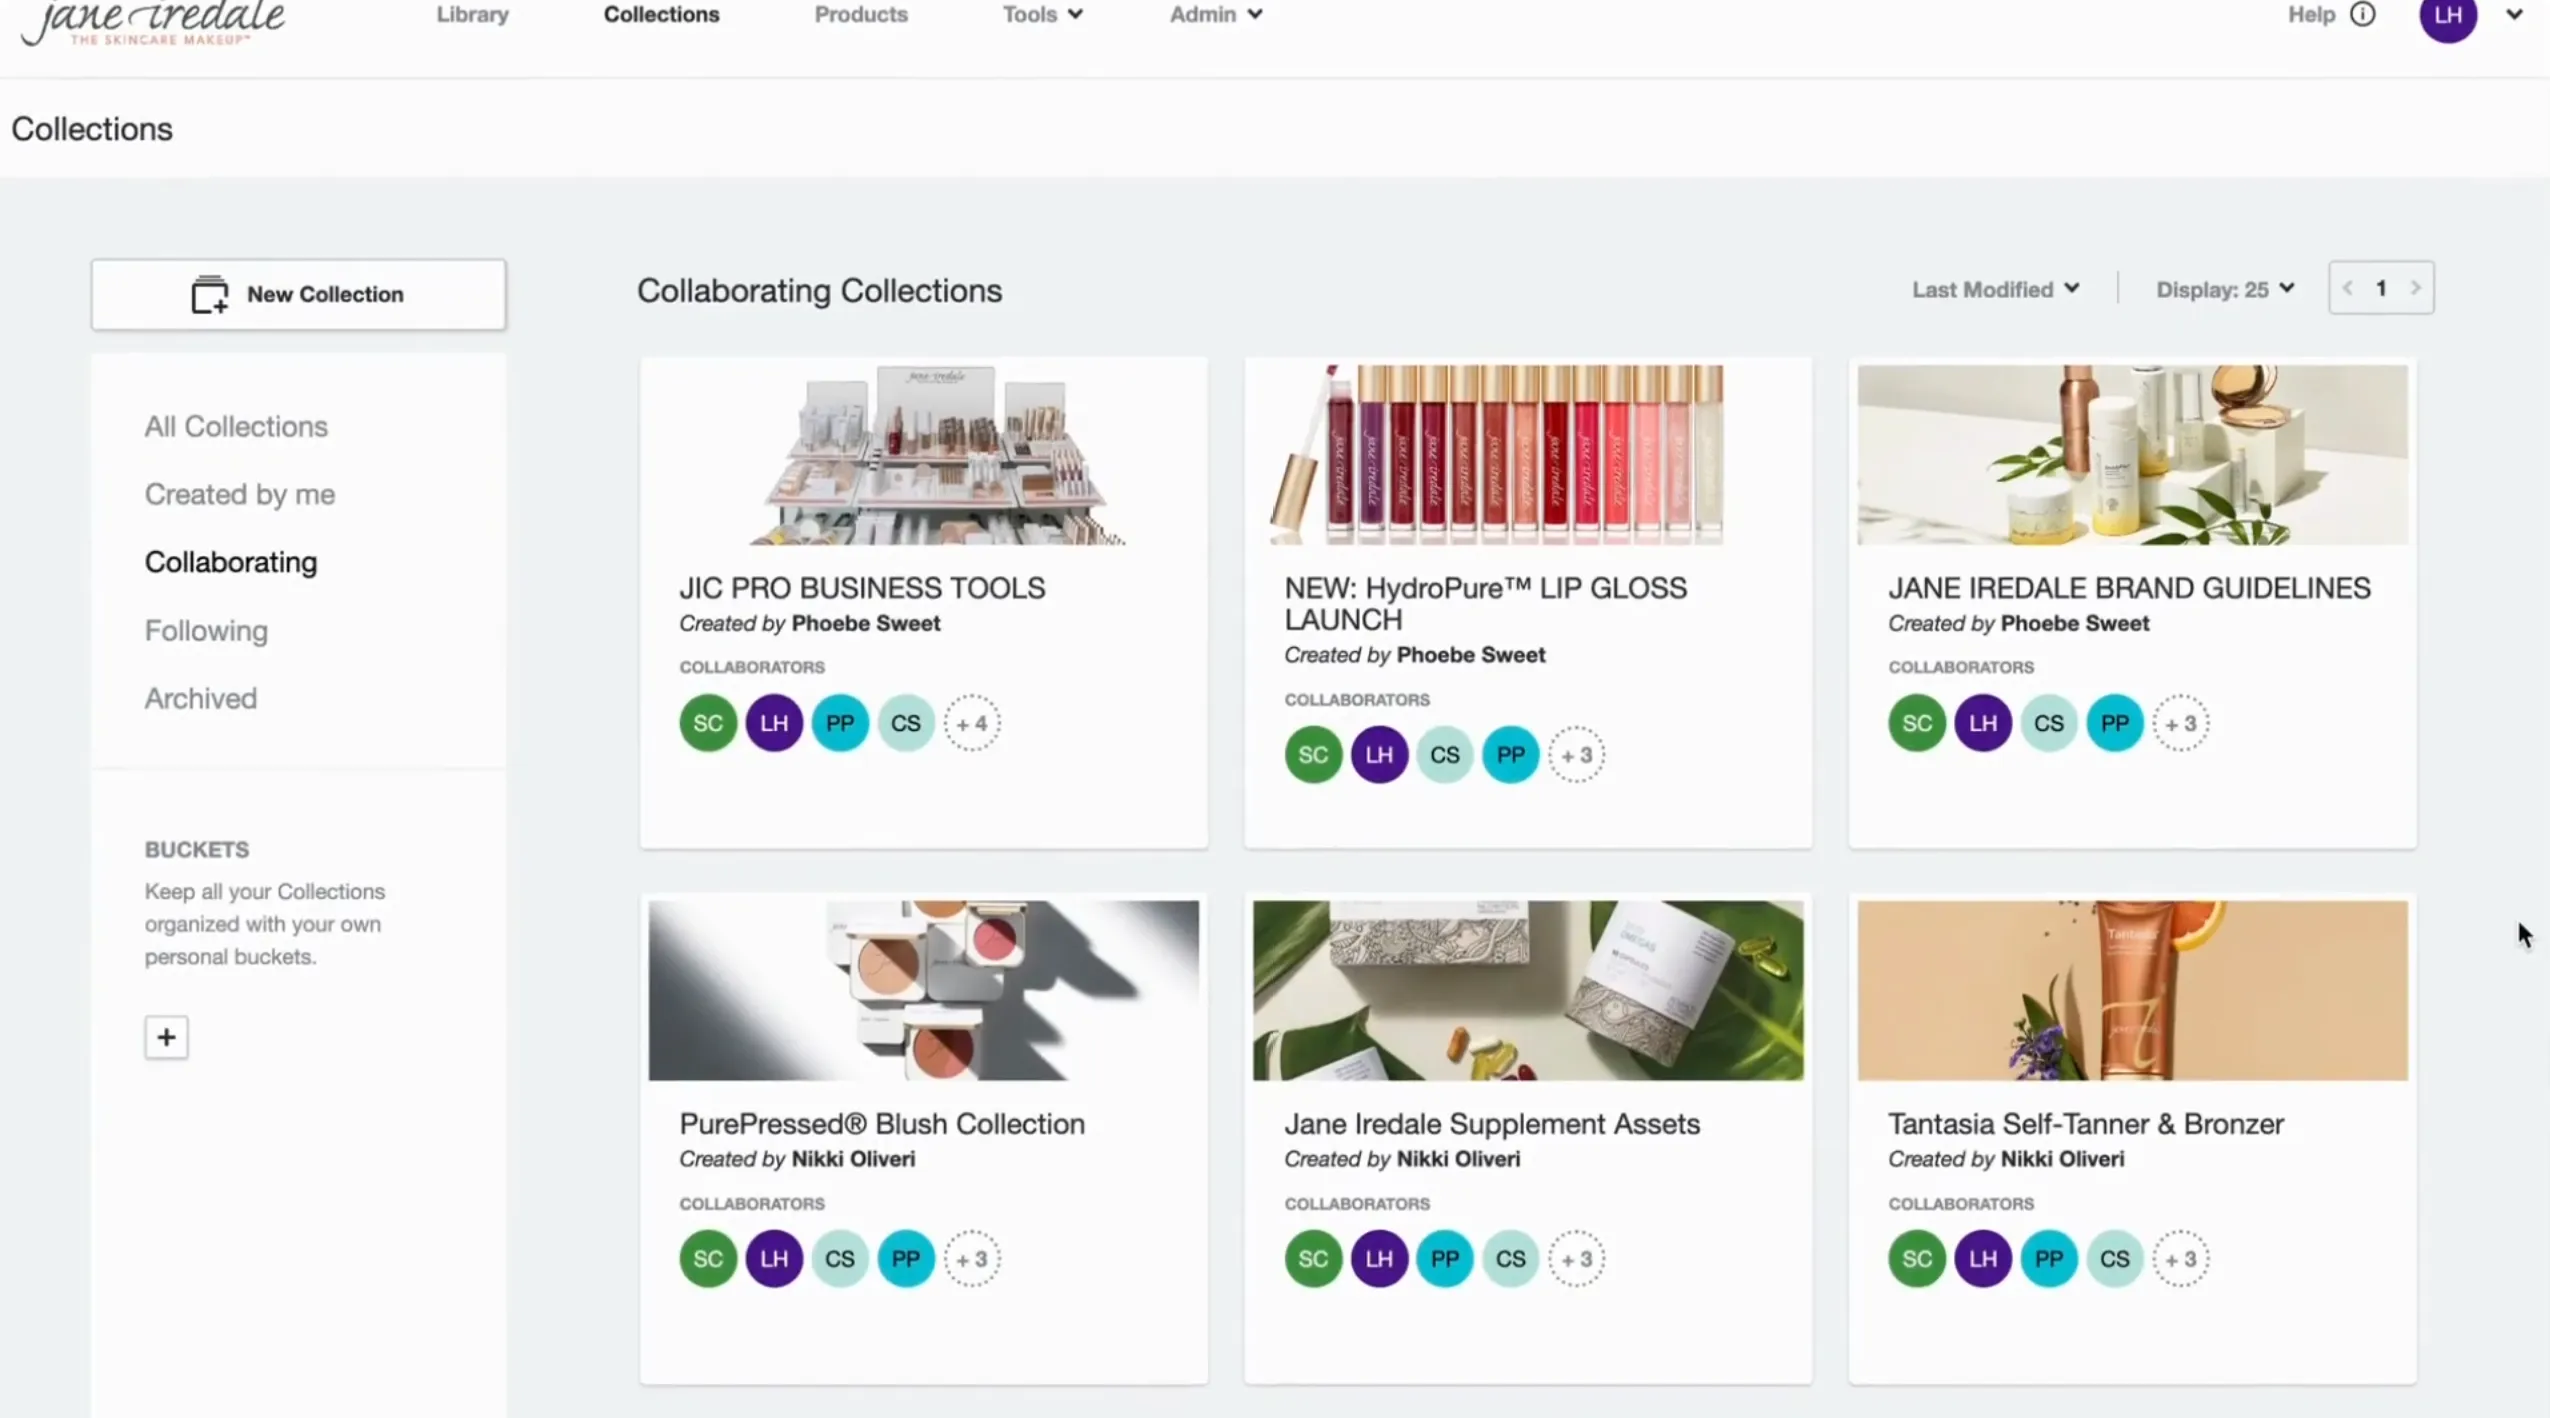
Task: Click the PP collaborator on PurePressed Blush Collection
Action: [x=906, y=1259]
